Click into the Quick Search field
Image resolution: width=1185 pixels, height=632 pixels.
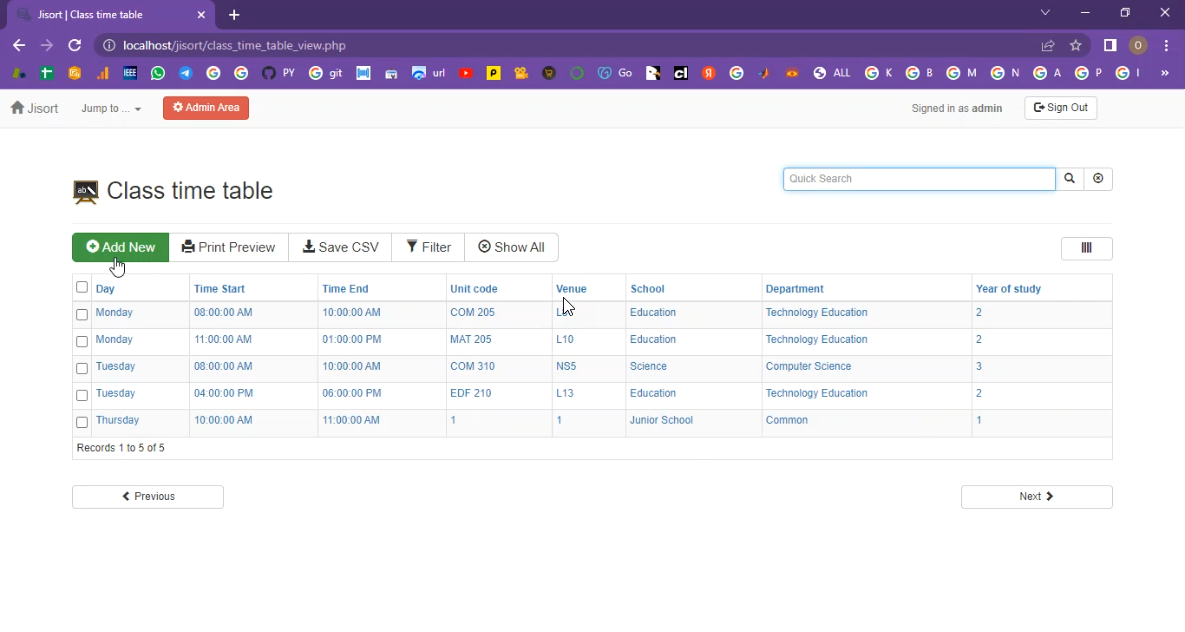[x=918, y=179]
